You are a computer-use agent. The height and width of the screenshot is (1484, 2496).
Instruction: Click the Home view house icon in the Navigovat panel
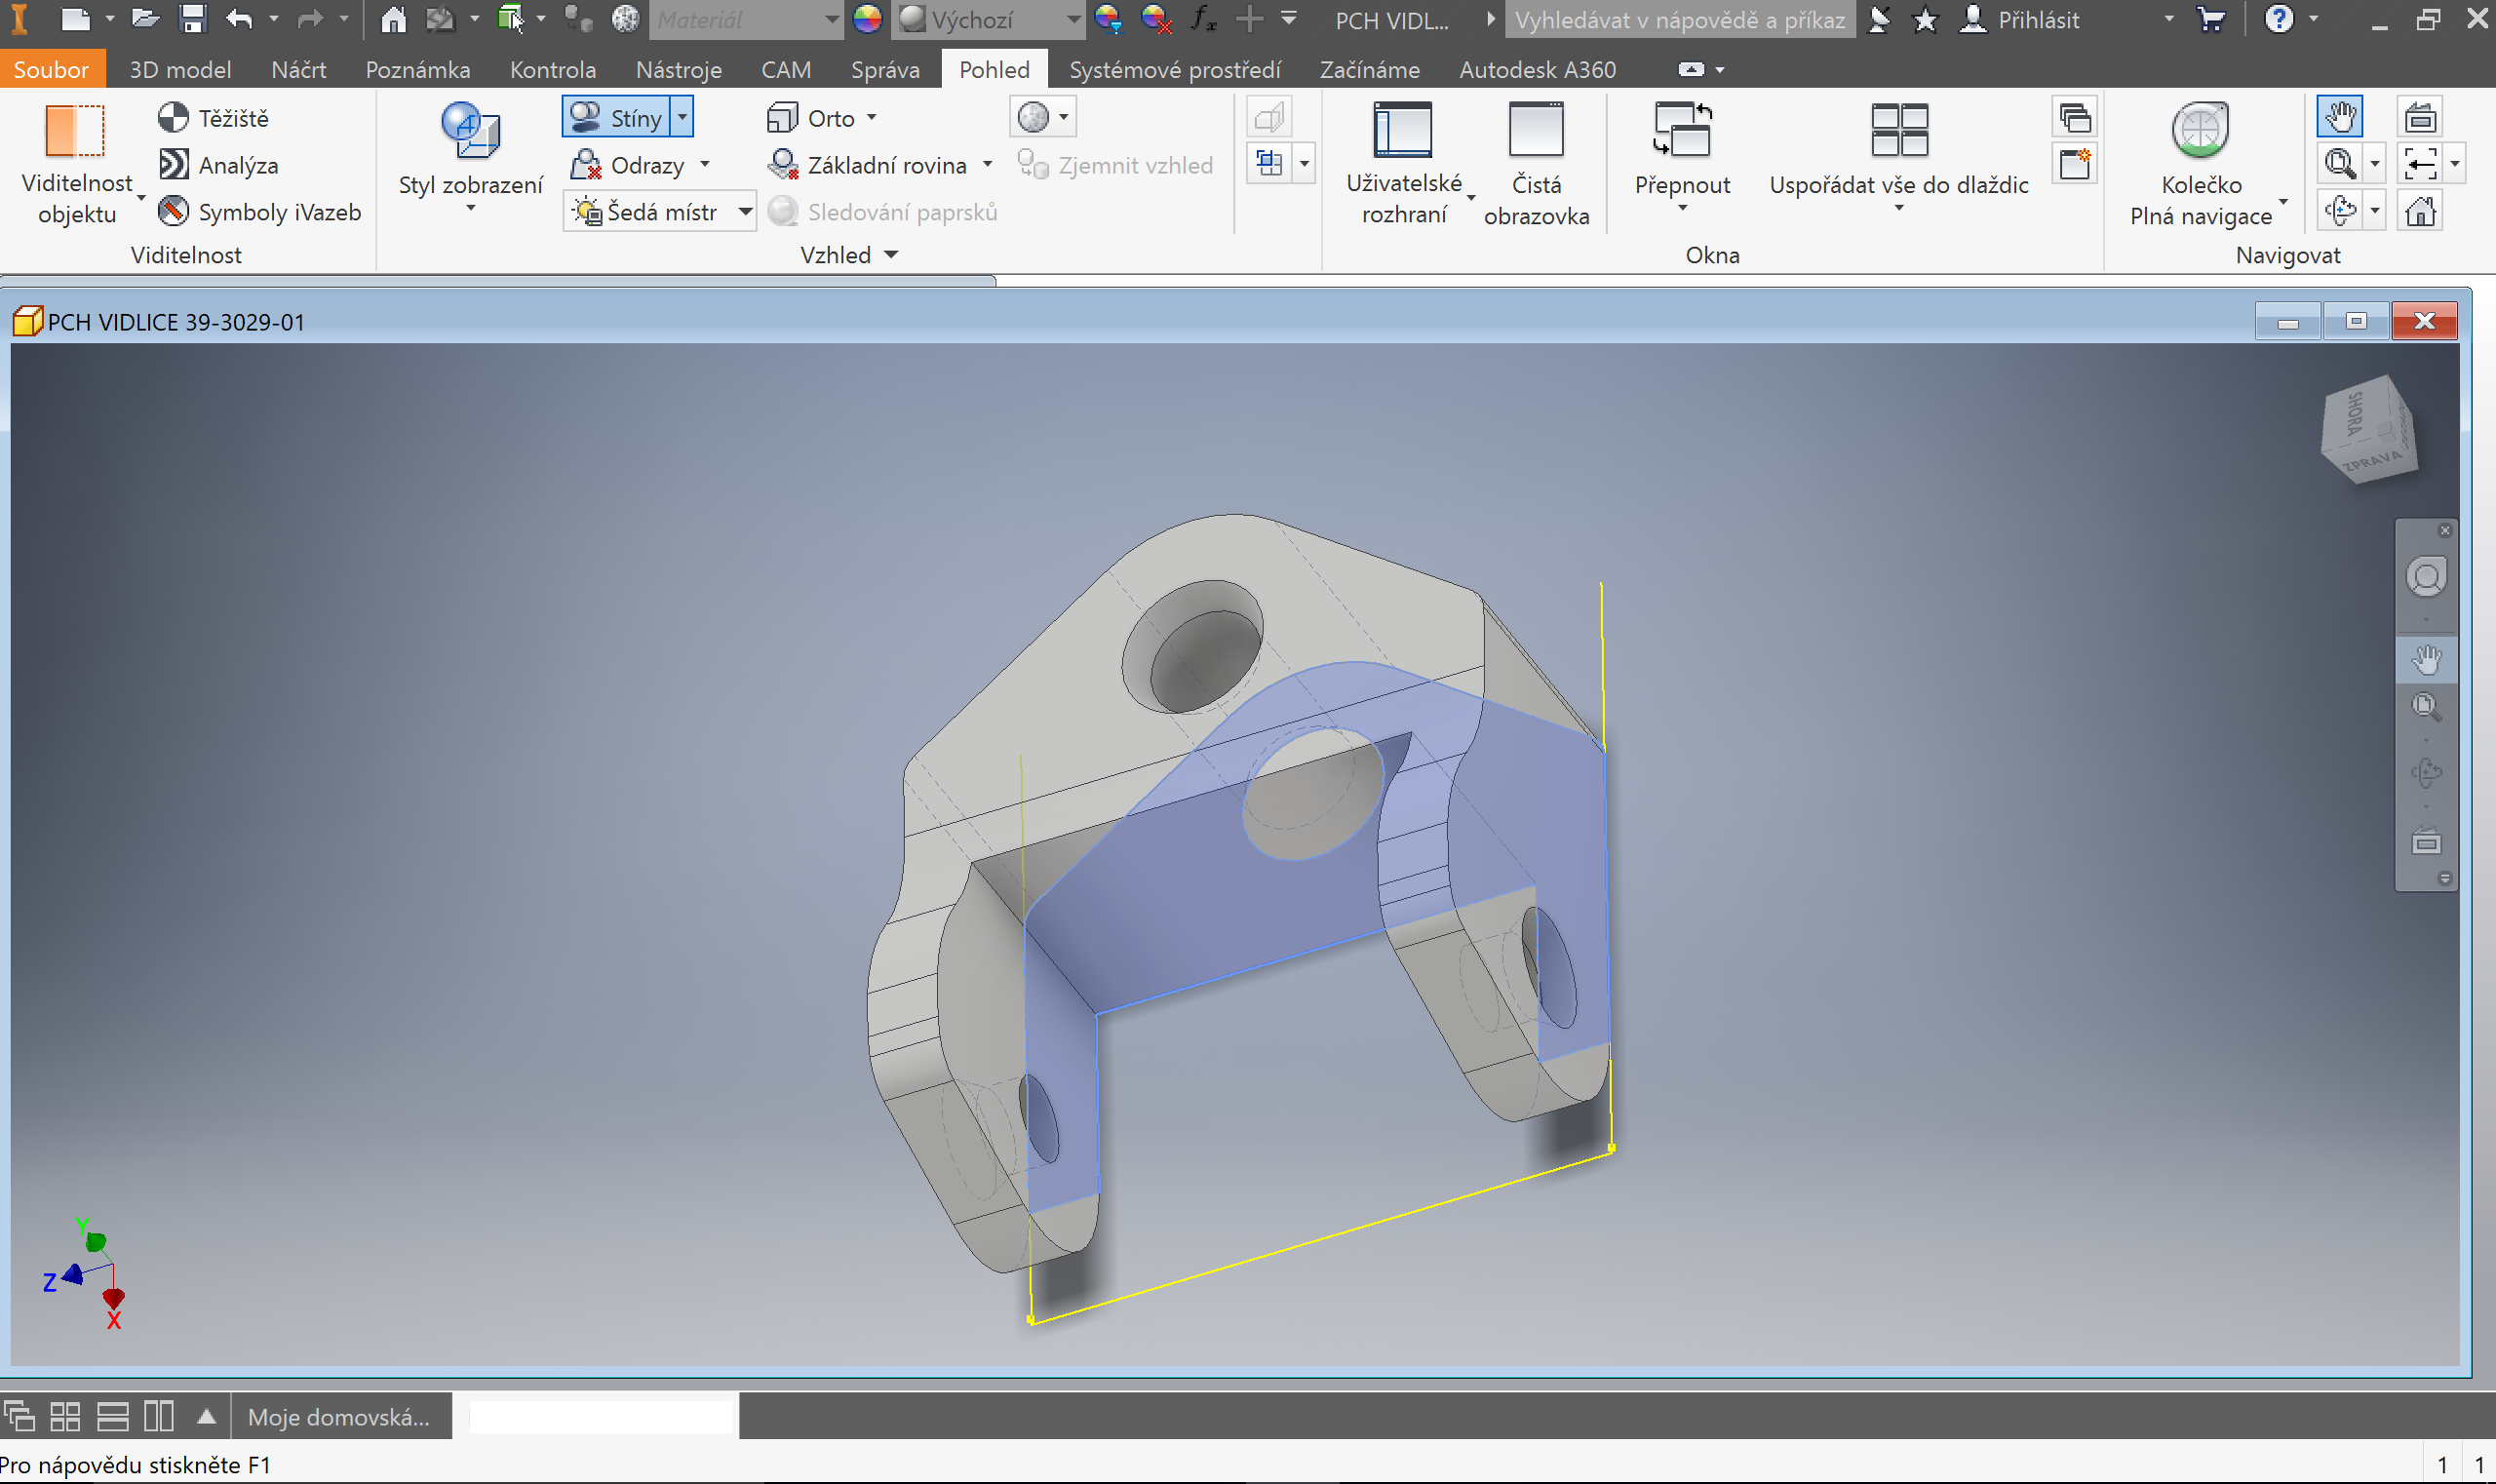pos(2420,212)
